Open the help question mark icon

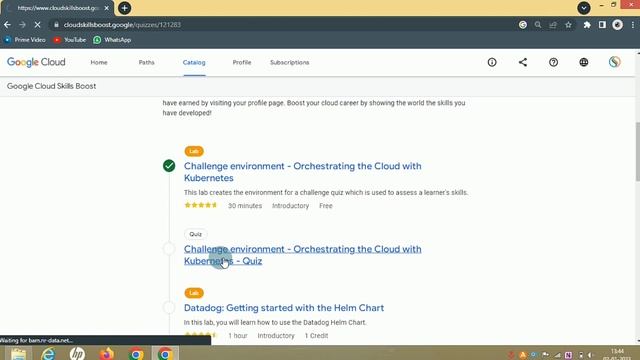553,62
